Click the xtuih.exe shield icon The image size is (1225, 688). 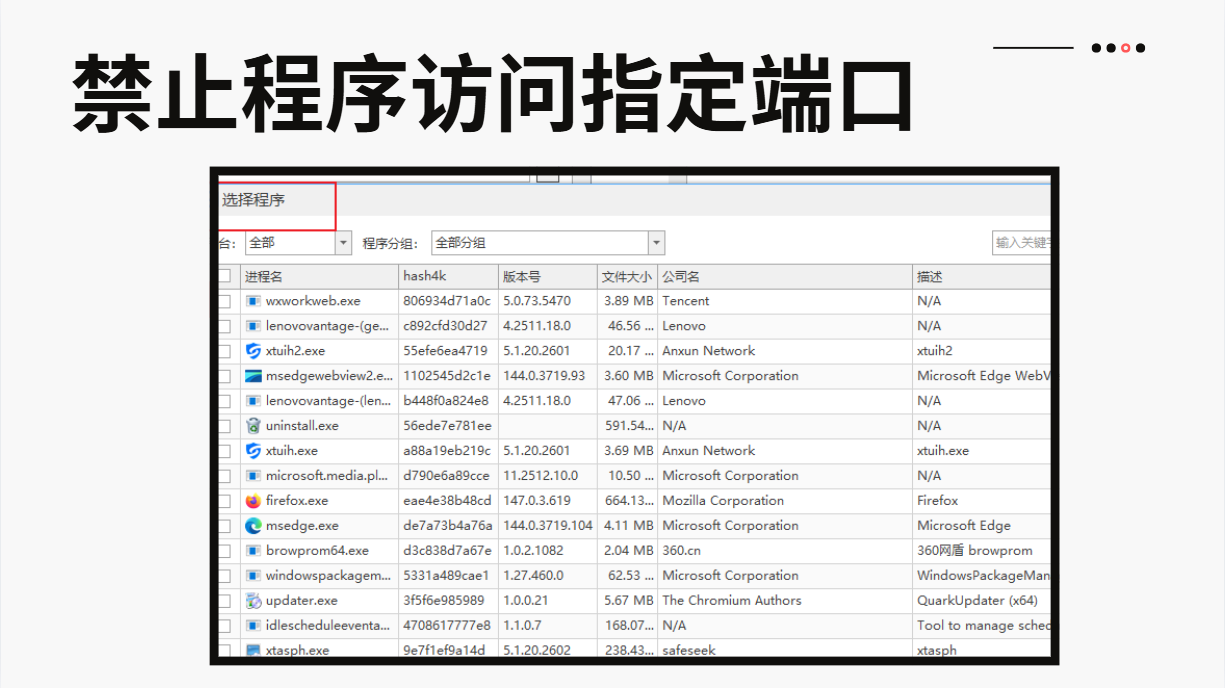point(253,451)
